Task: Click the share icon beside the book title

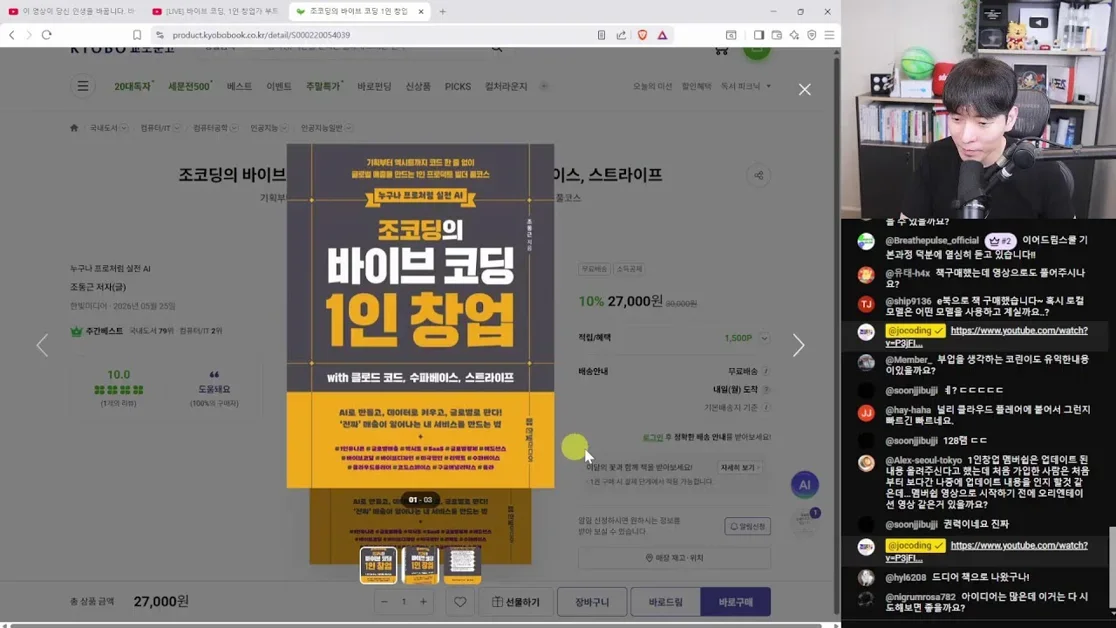Action: coord(759,175)
